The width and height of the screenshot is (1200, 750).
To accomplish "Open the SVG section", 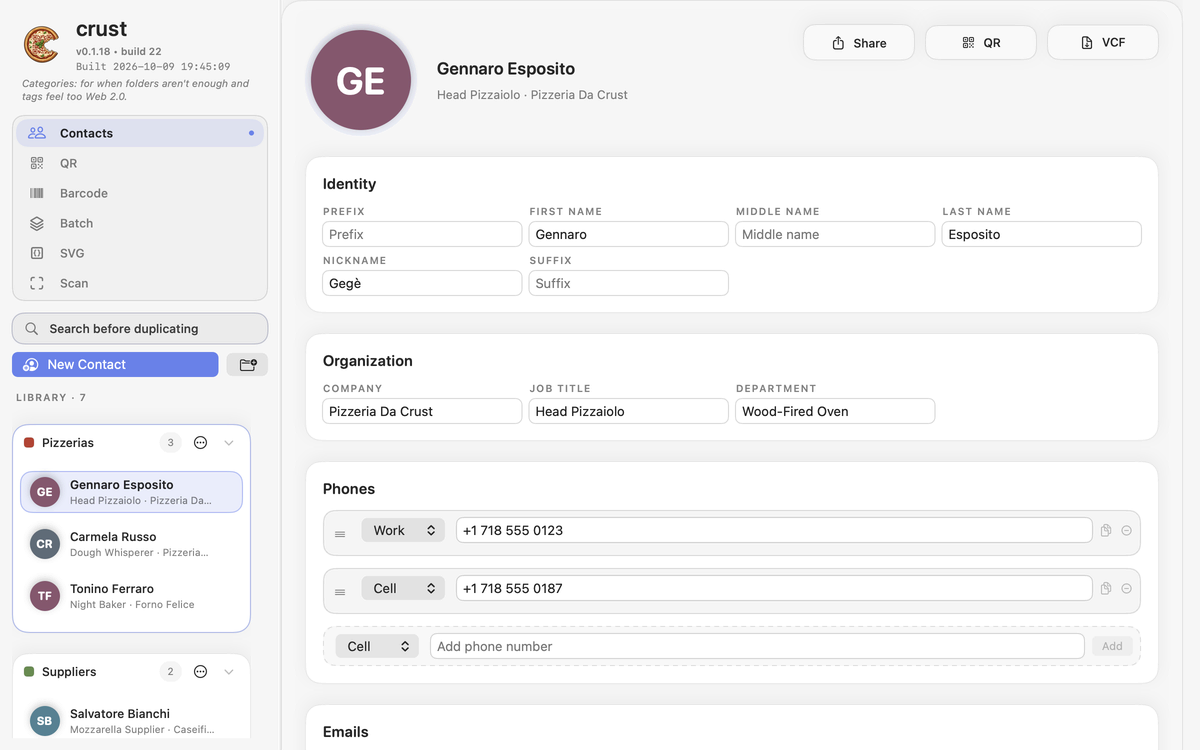I will (140, 253).
